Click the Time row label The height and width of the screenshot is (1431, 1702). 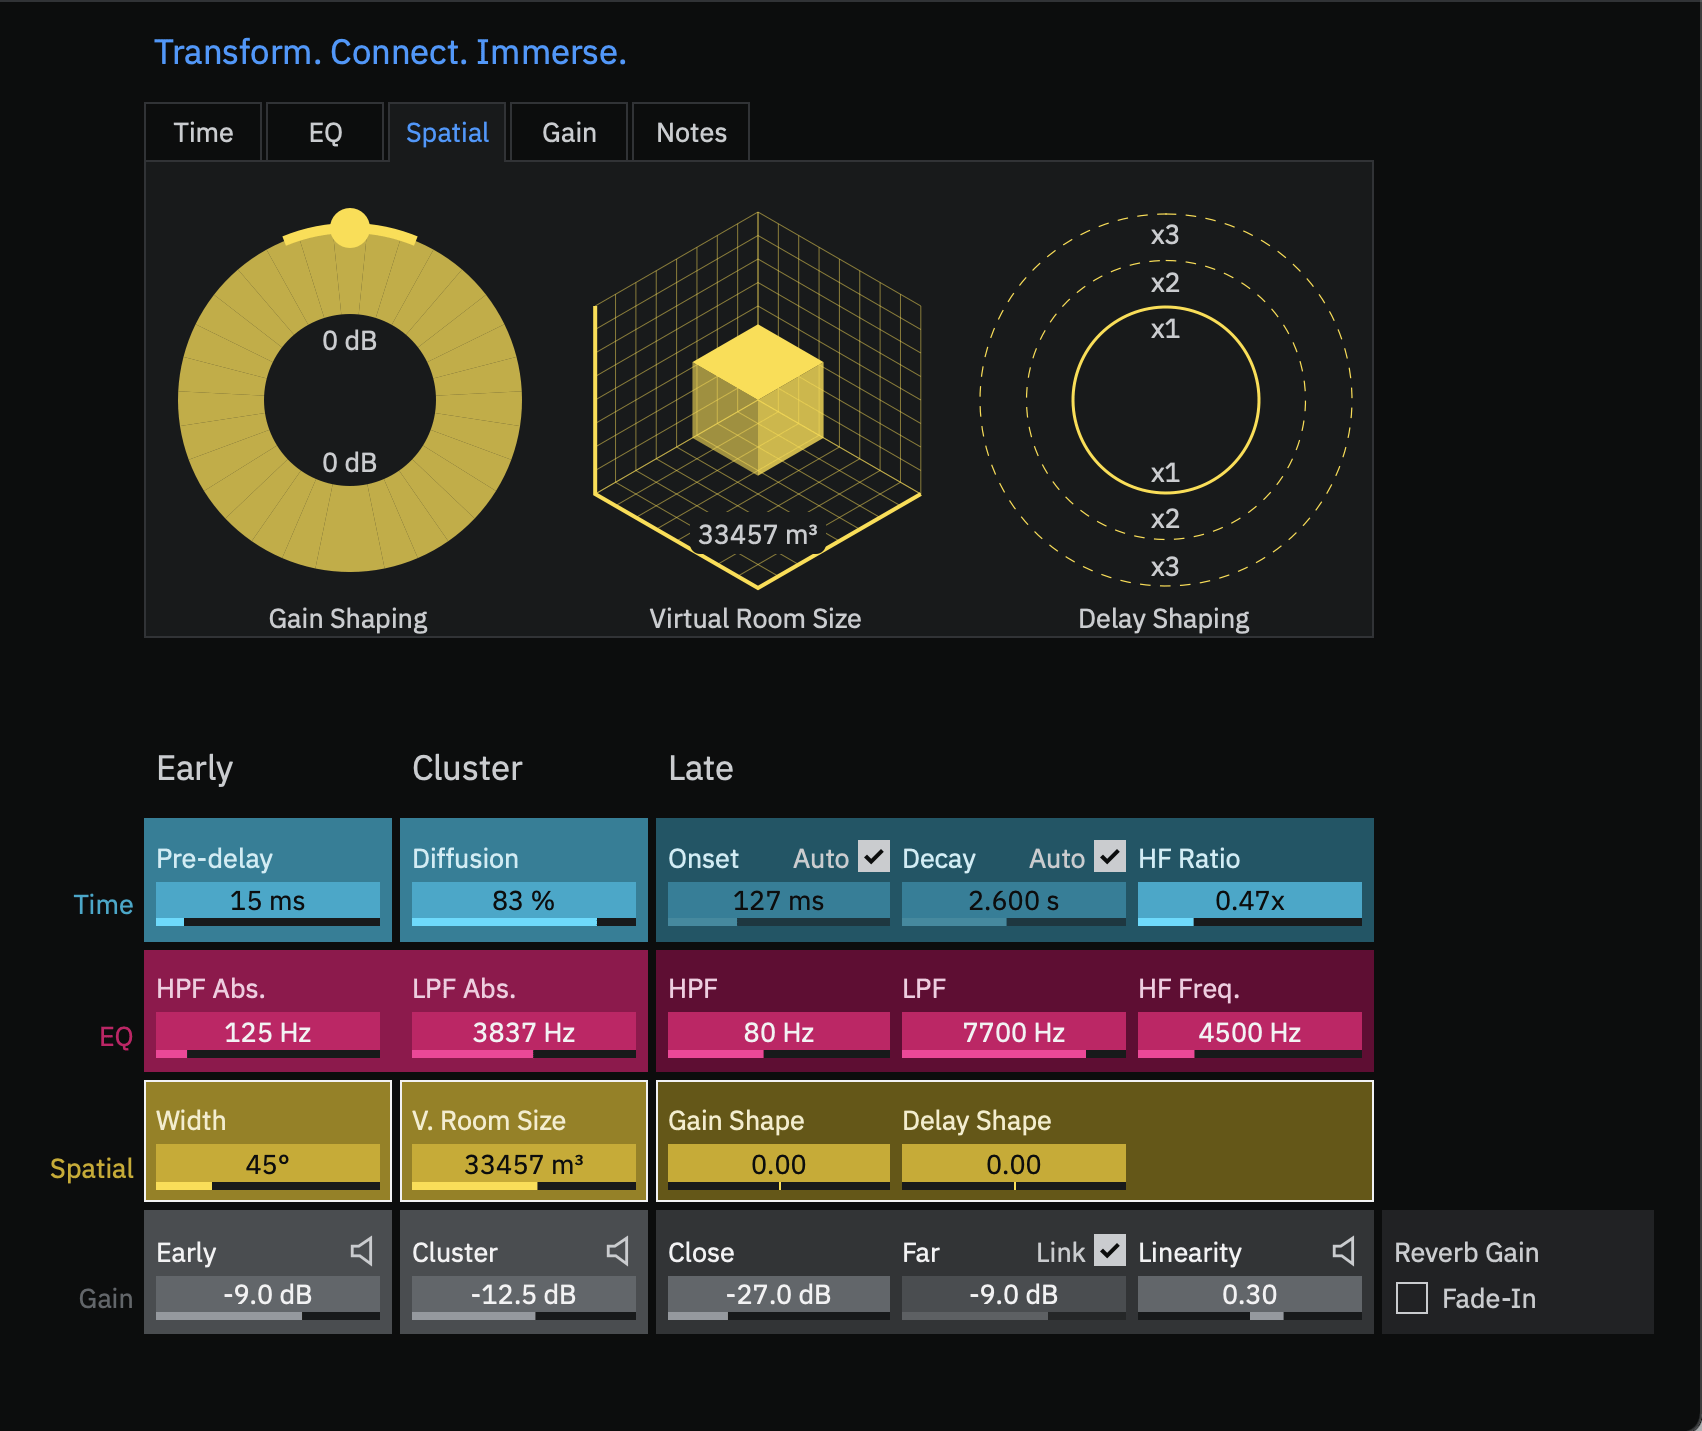click(x=103, y=904)
